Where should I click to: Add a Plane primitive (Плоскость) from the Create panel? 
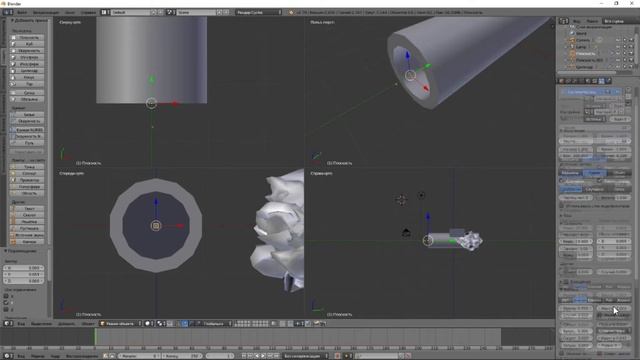[28, 37]
